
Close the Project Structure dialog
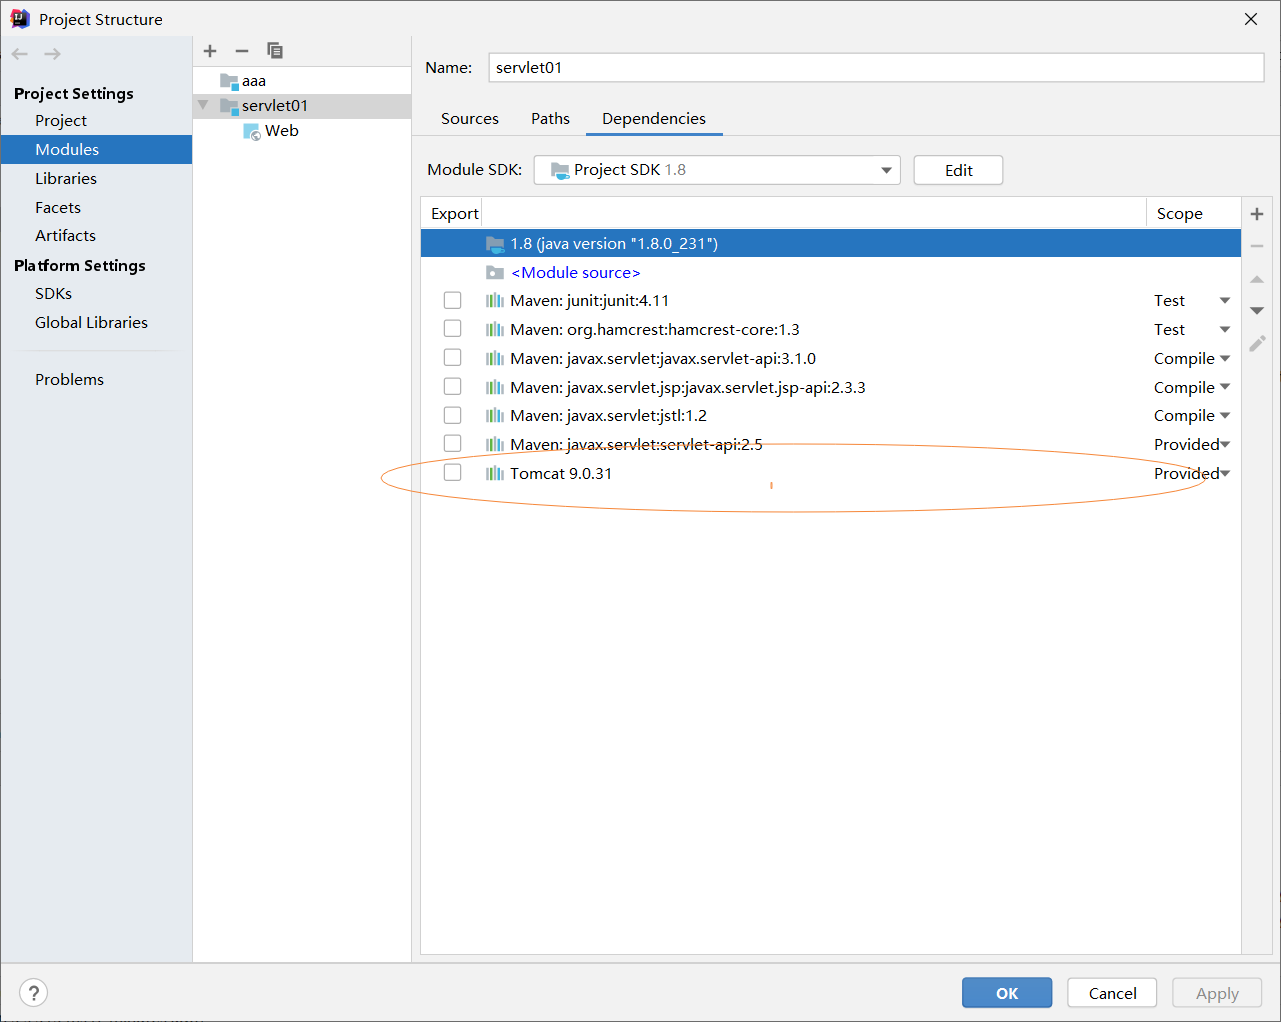click(1251, 19)
